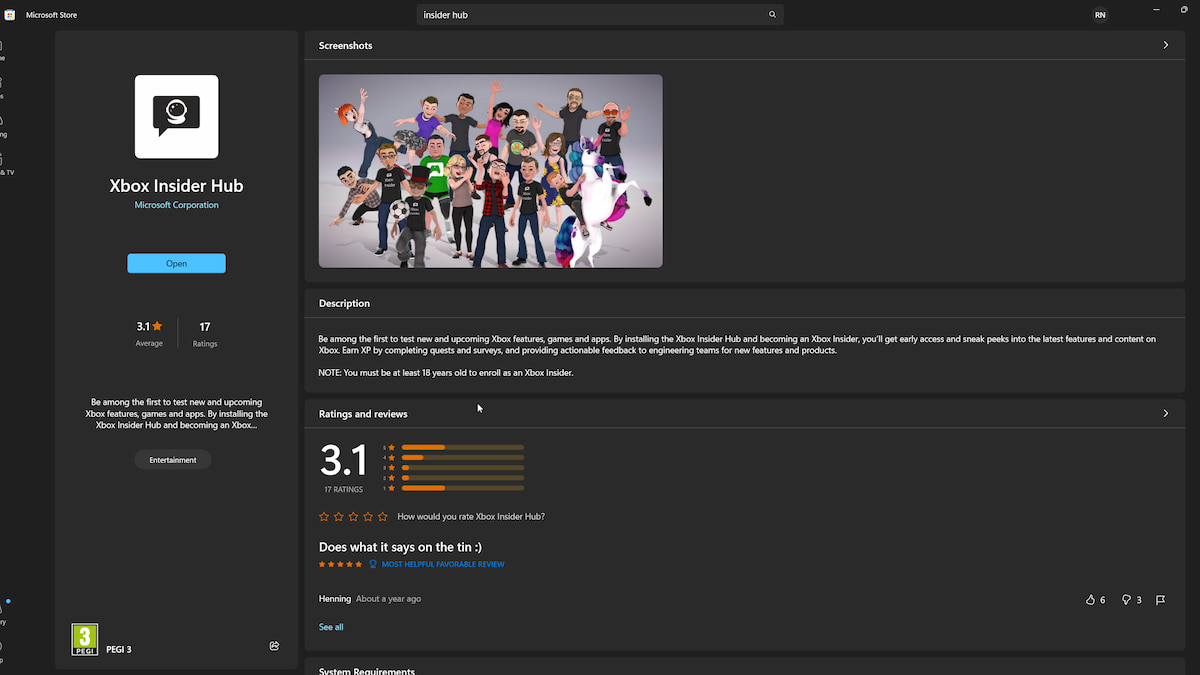Like Henning's review with the thumbs-up icon
This screenshot has height=675, width=1200.
point(1092,599)
